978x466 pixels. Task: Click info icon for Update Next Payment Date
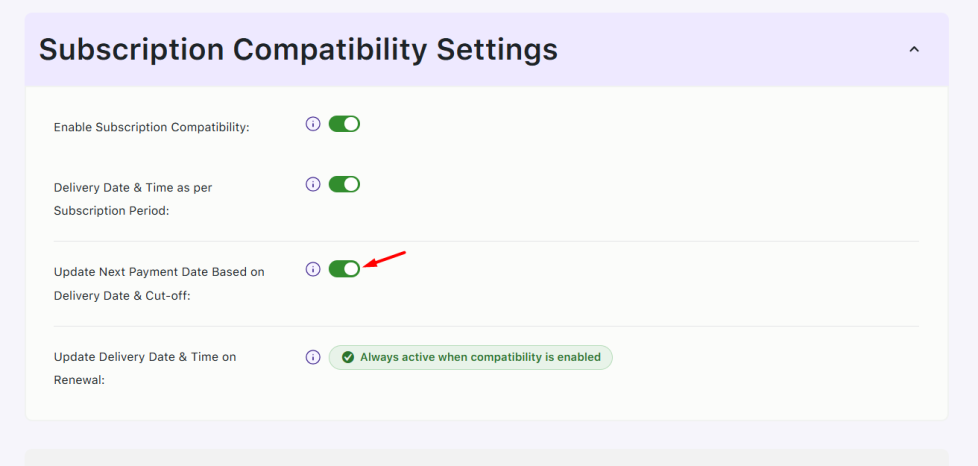tap(313, 269)
